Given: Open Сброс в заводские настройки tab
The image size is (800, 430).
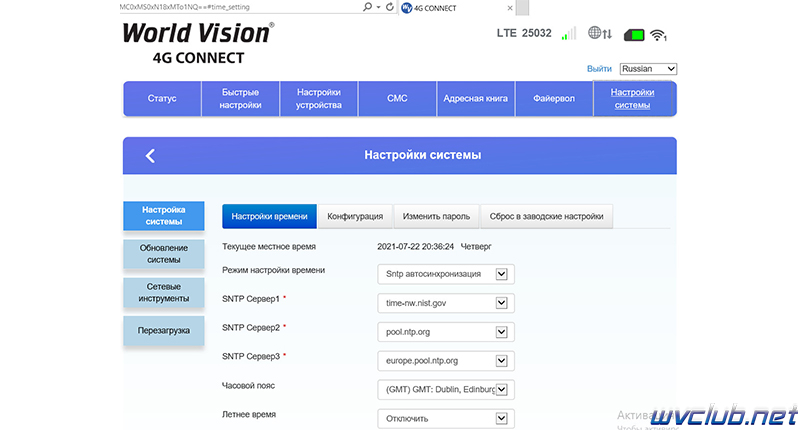Looking at the screenshot, I should 546,216.
